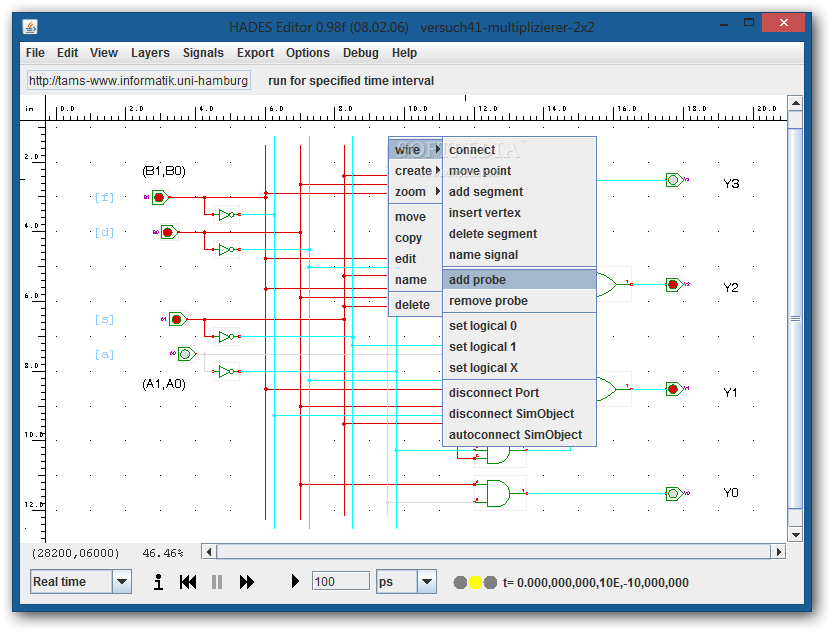Choose set logical X

click(x=519, y=368)
